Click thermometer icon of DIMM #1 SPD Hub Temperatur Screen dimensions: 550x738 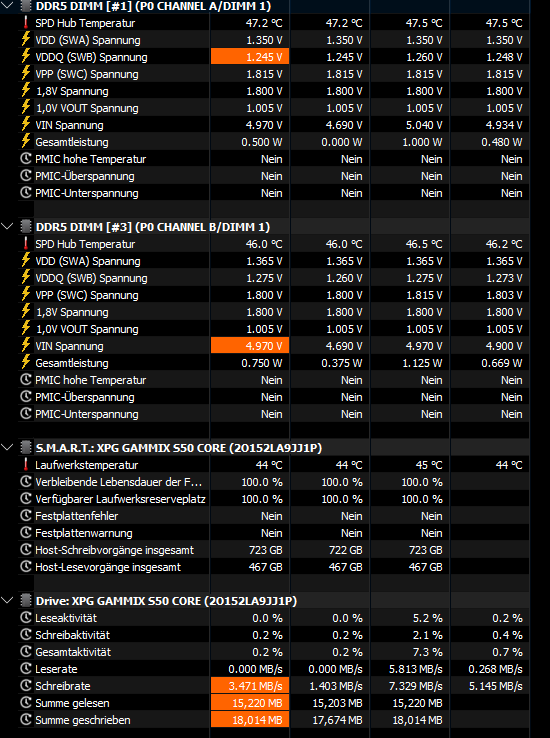click(x=26, y=23)
